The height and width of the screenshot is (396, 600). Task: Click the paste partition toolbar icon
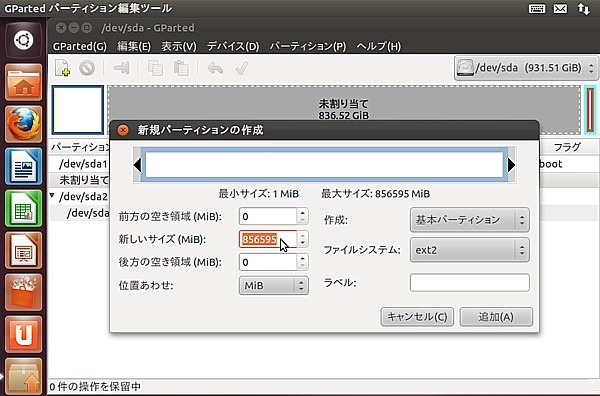[x=181, y=68]
